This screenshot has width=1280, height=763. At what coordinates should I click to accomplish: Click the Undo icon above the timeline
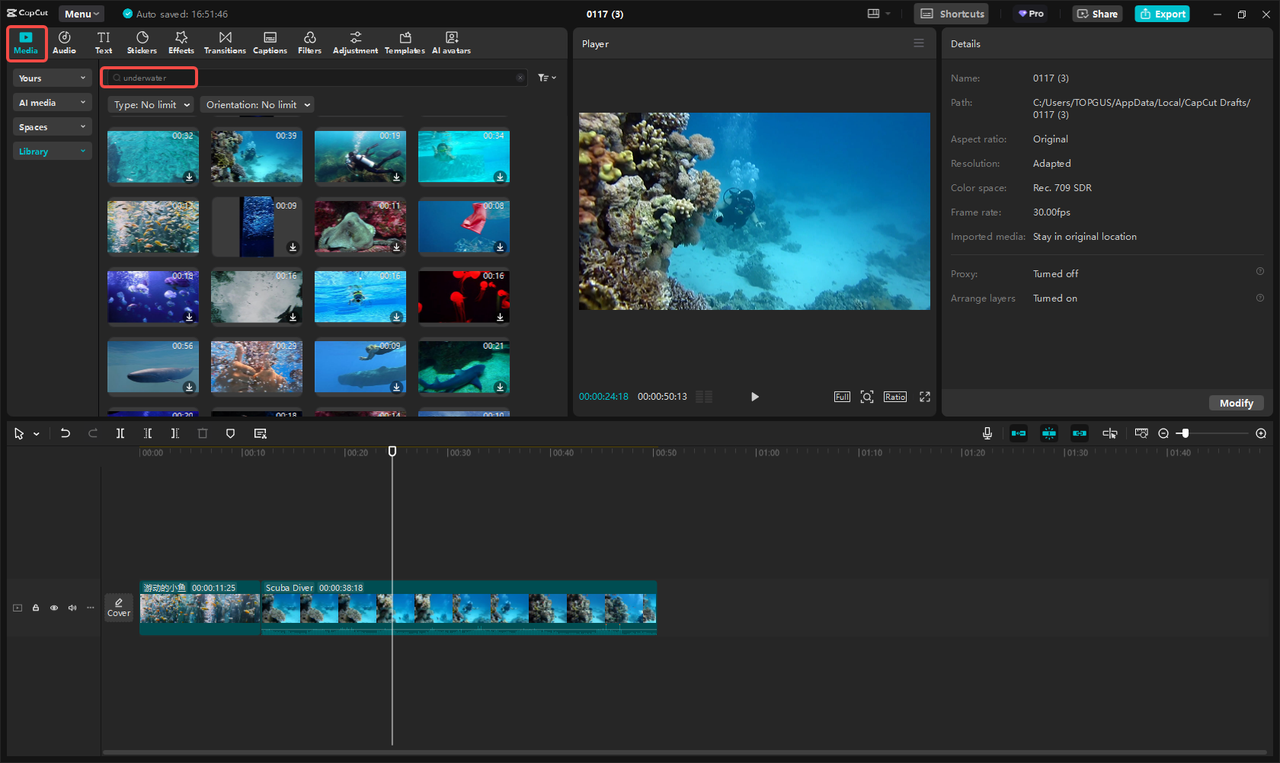[65, 433]
